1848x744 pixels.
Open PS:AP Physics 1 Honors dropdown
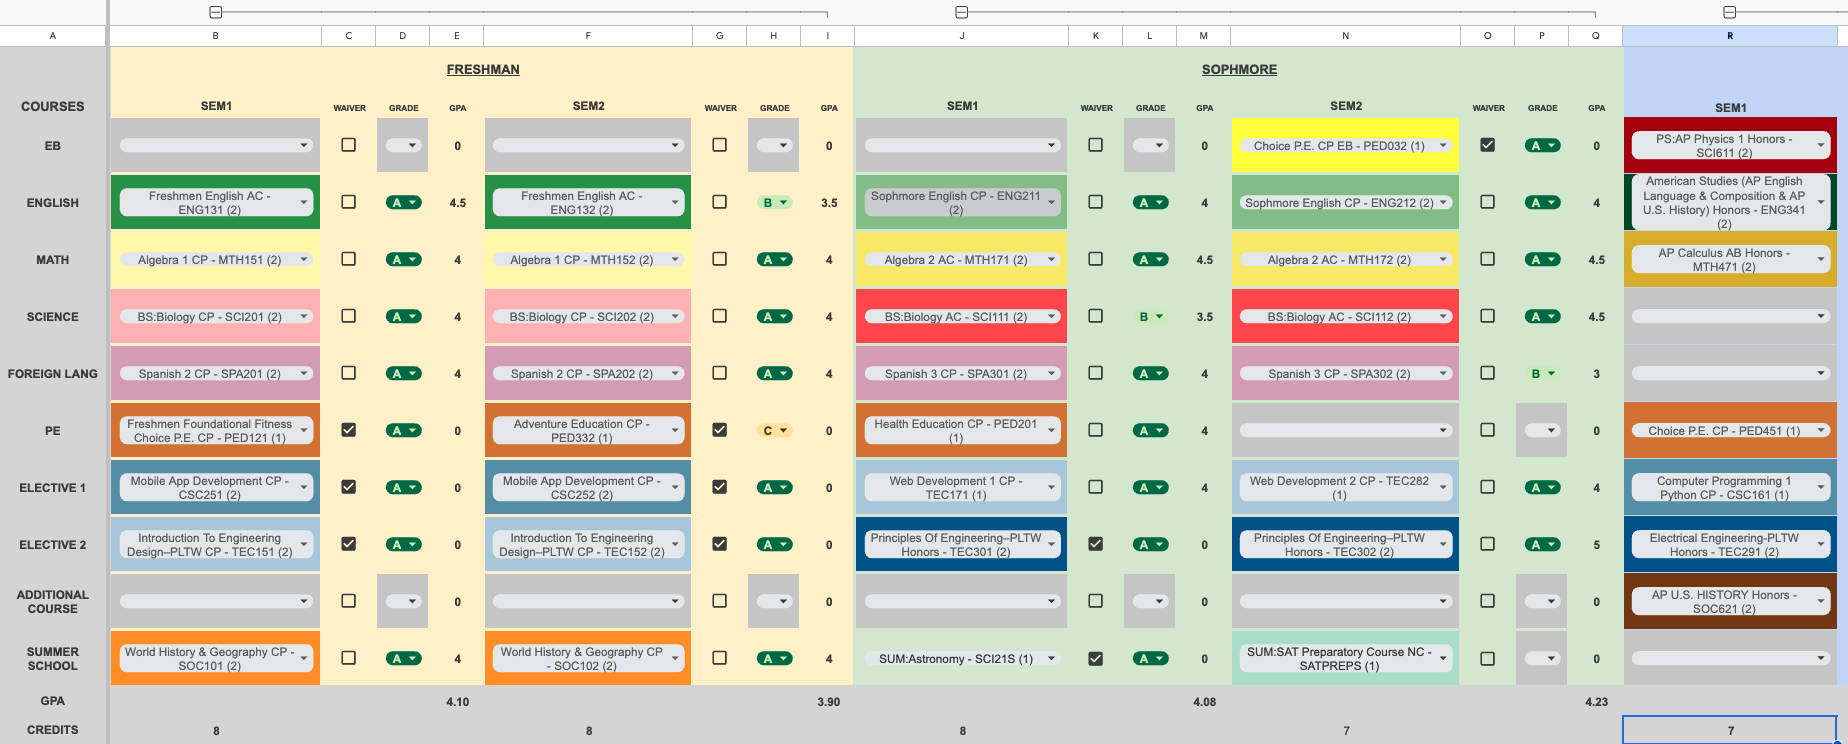pyautogui.click(x=1730, y=146)
